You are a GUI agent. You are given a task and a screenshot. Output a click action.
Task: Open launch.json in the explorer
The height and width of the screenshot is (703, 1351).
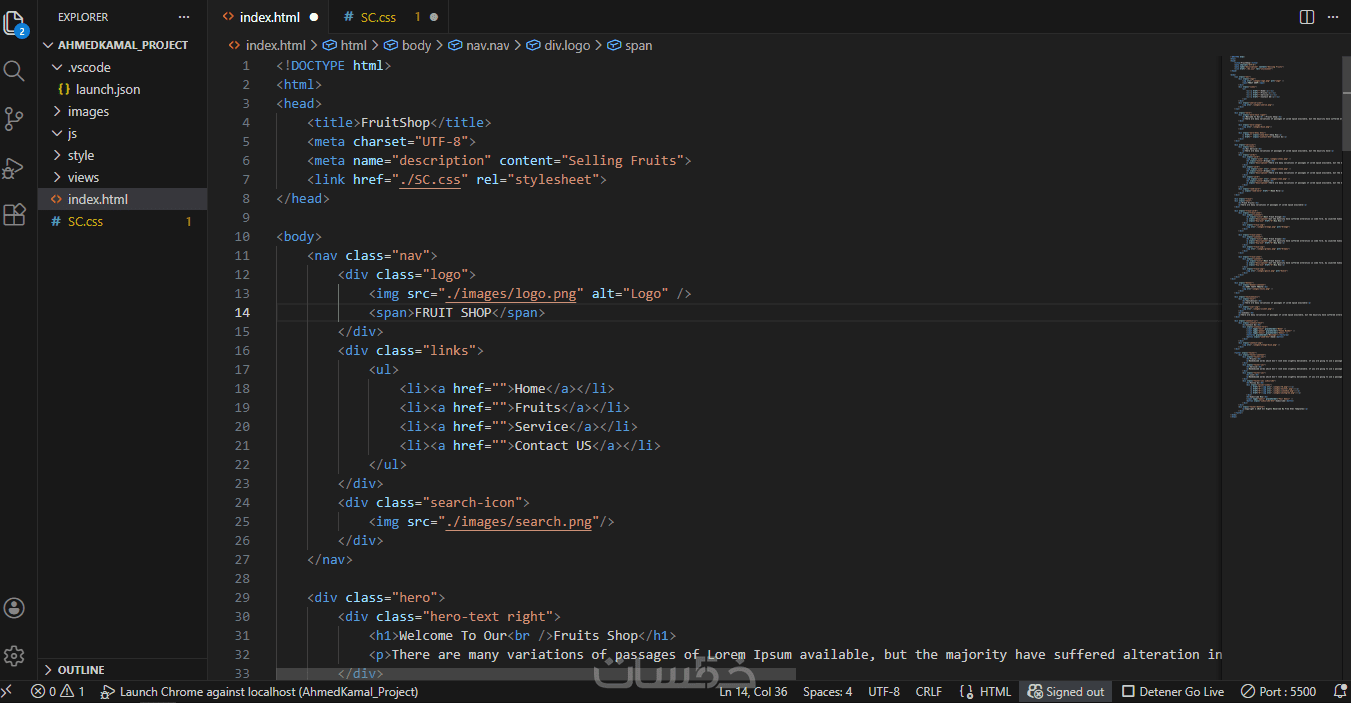(x=122, y=89)
